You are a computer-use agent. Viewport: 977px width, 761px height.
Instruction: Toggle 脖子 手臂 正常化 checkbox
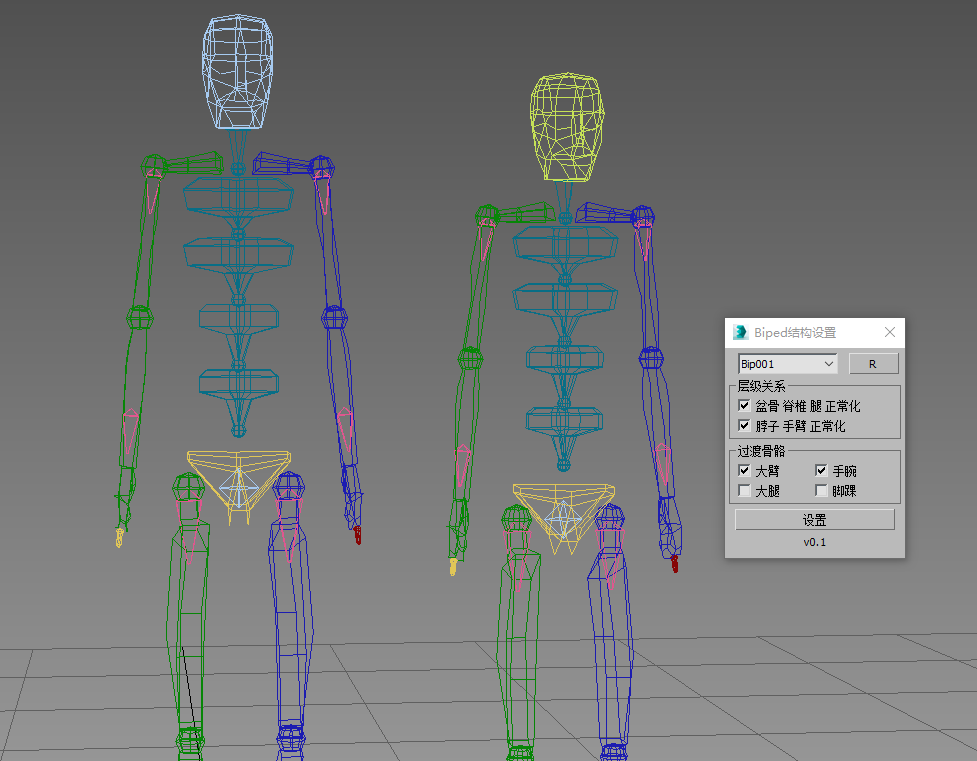coord(744,426)
